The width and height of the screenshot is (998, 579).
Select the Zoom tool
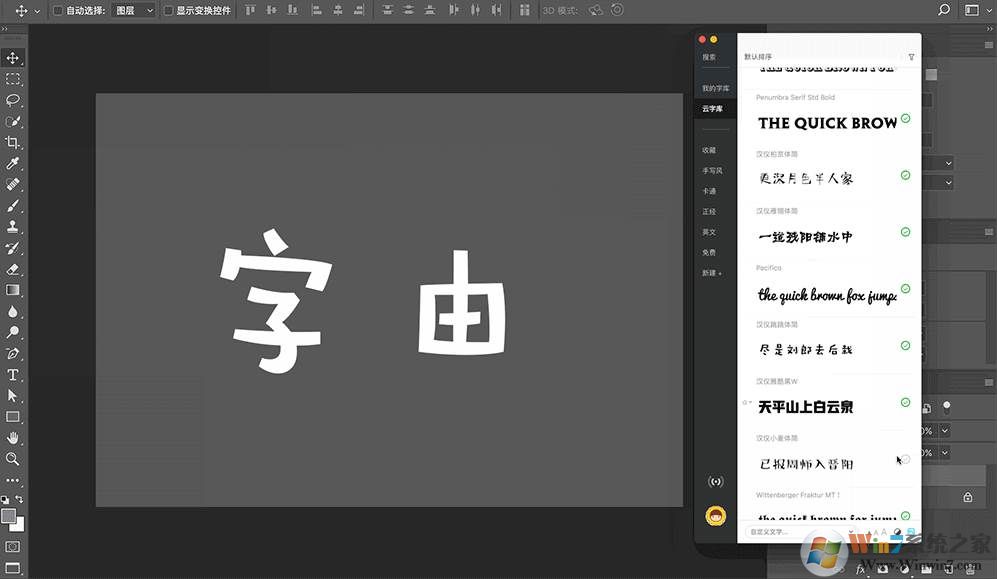(x=13, y=459)
